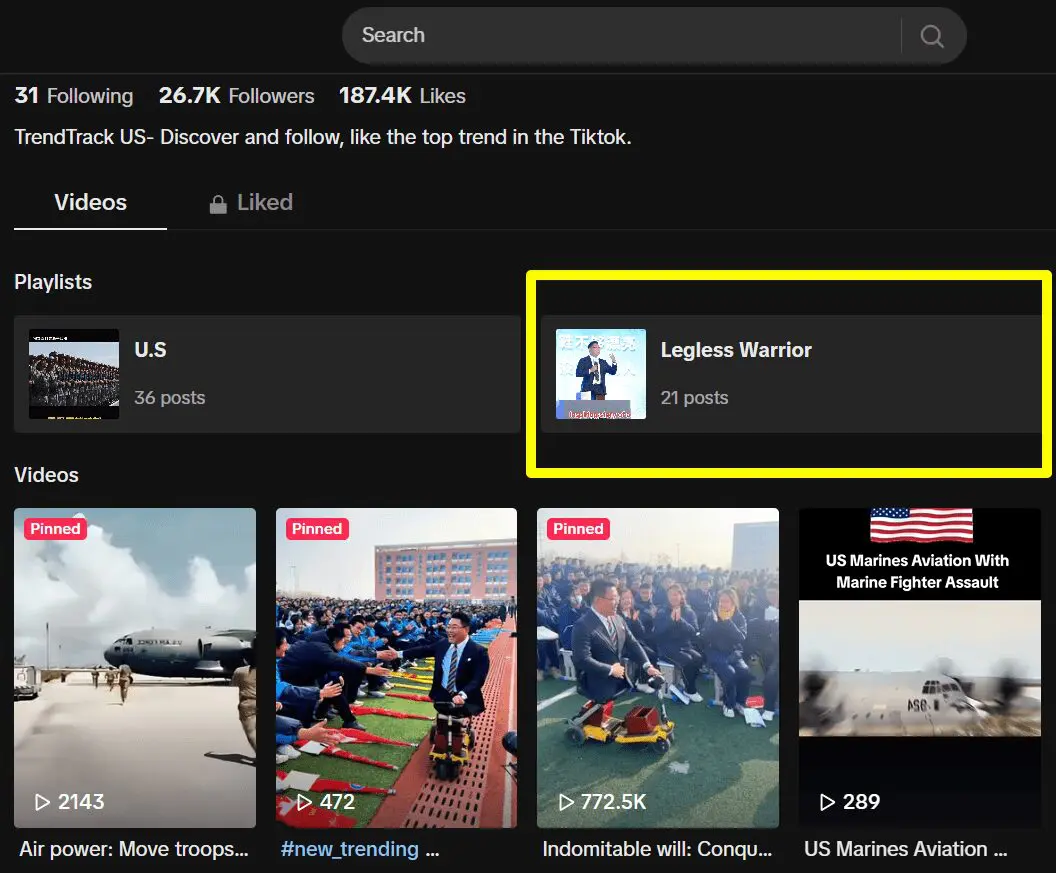The width and height of the screenshot is (1056, 873).
Task: View the 31 Following list
Action: click(74, 96)
